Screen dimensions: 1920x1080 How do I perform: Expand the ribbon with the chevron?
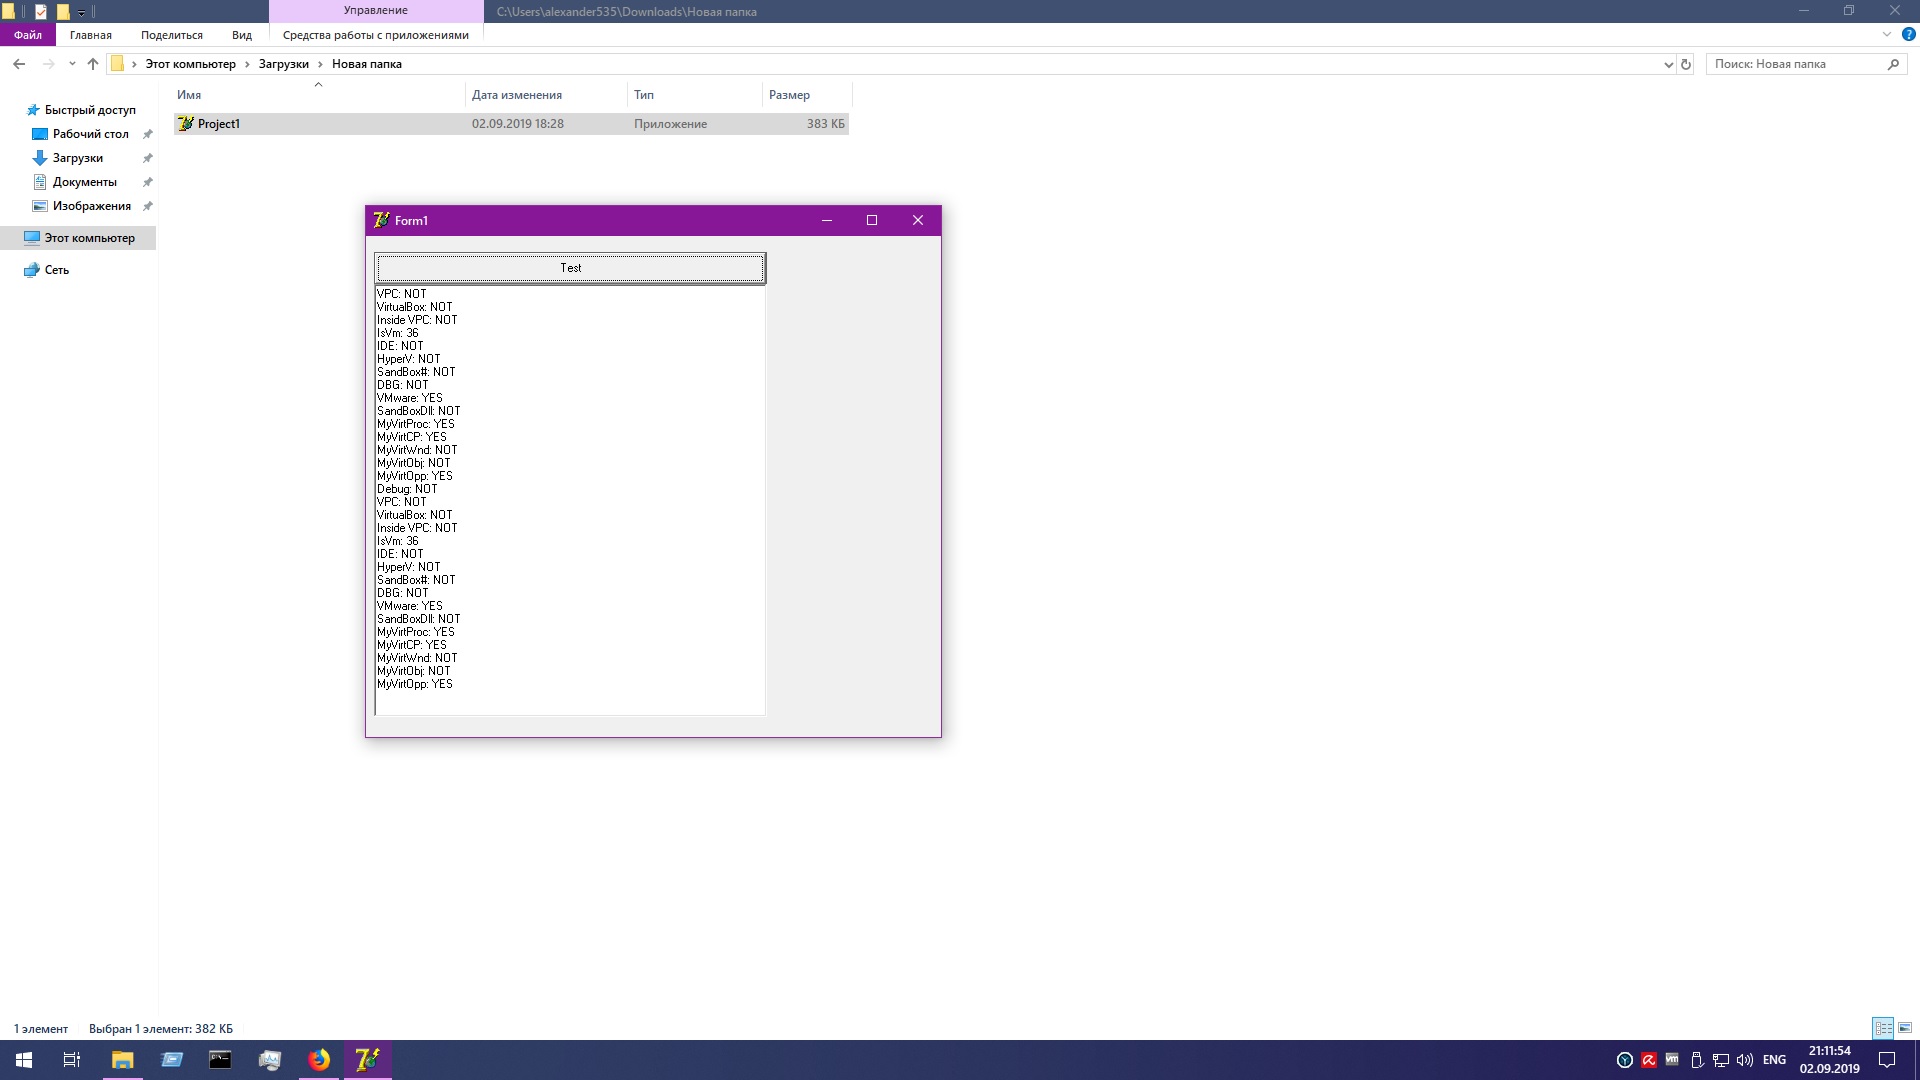(1887, 34)
